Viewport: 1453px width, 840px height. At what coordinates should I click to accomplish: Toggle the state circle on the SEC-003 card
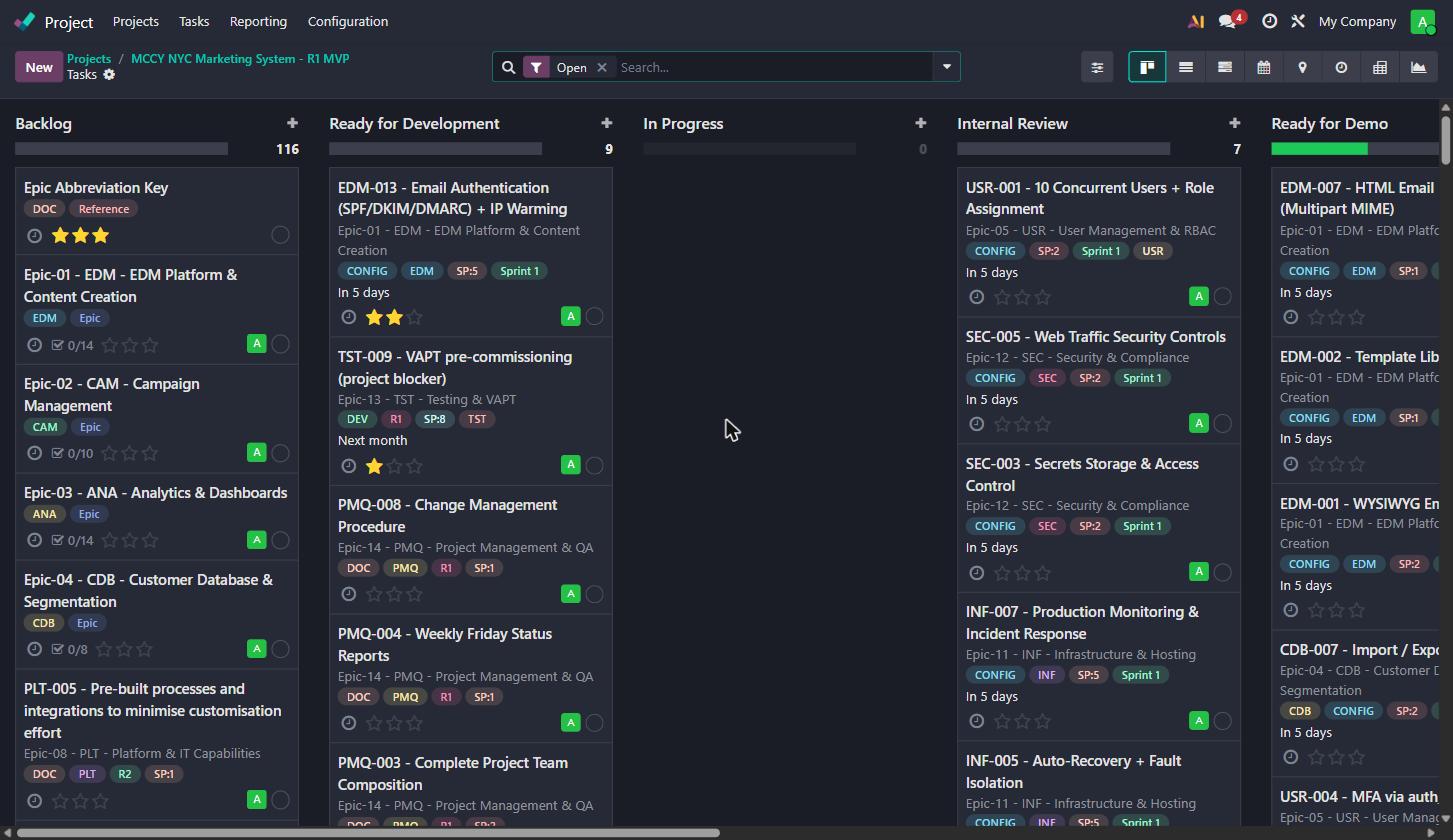1222,572
